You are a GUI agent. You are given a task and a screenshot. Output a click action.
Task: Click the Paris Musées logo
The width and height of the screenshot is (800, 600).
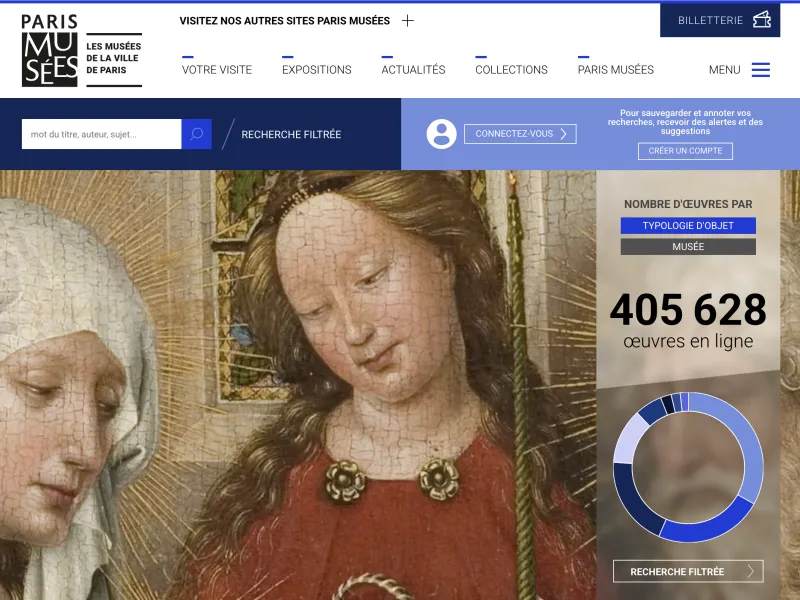50,50
